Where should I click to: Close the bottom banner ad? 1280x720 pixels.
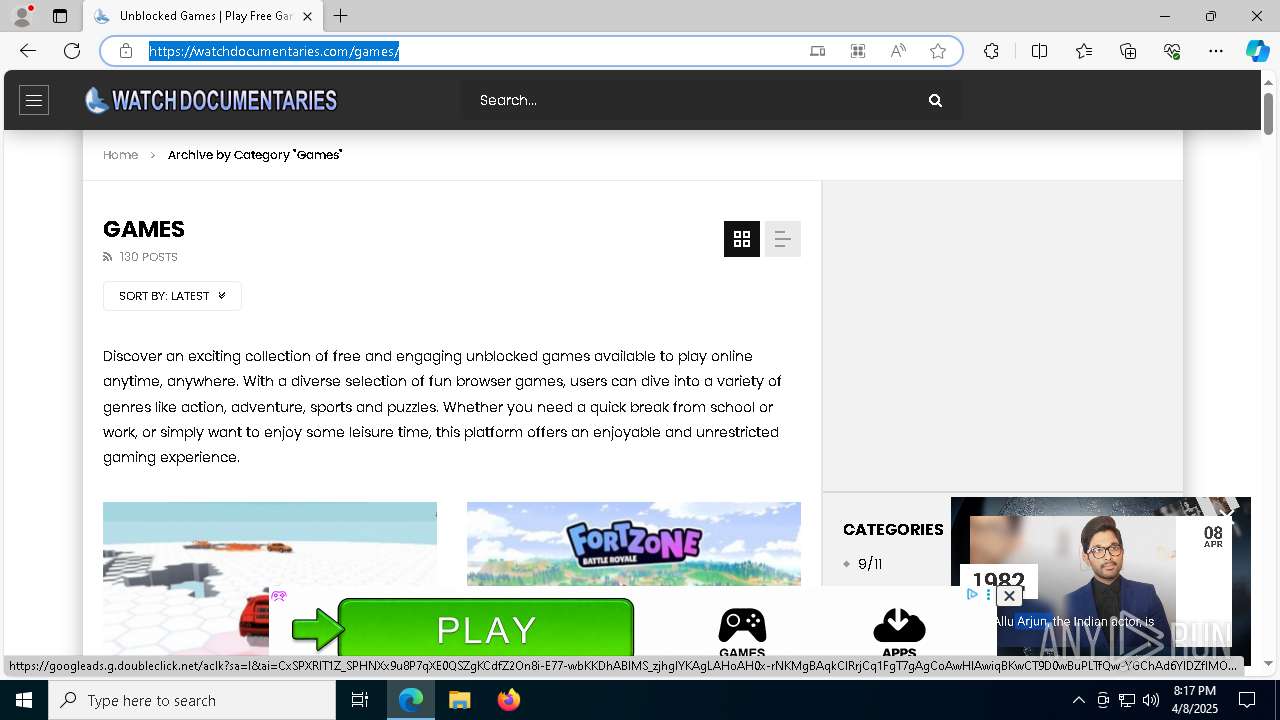1009,596
